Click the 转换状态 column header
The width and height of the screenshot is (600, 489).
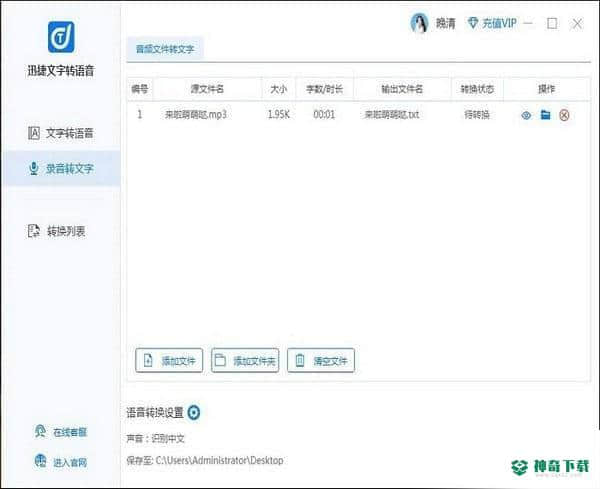click(477, 89)
